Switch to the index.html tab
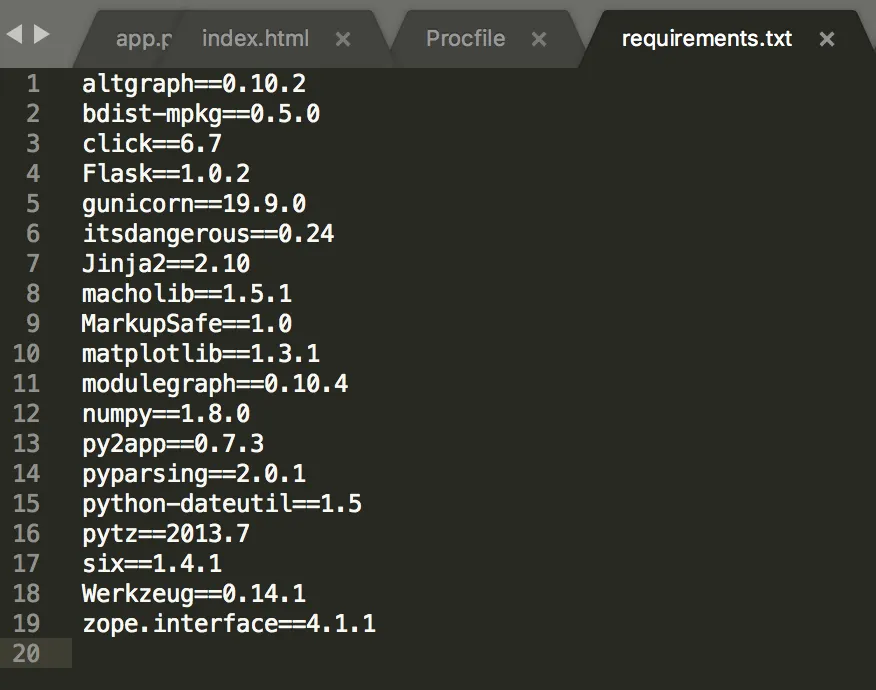Image resolution: width=876 pixels, height=690 pixels. coord(255,39)
